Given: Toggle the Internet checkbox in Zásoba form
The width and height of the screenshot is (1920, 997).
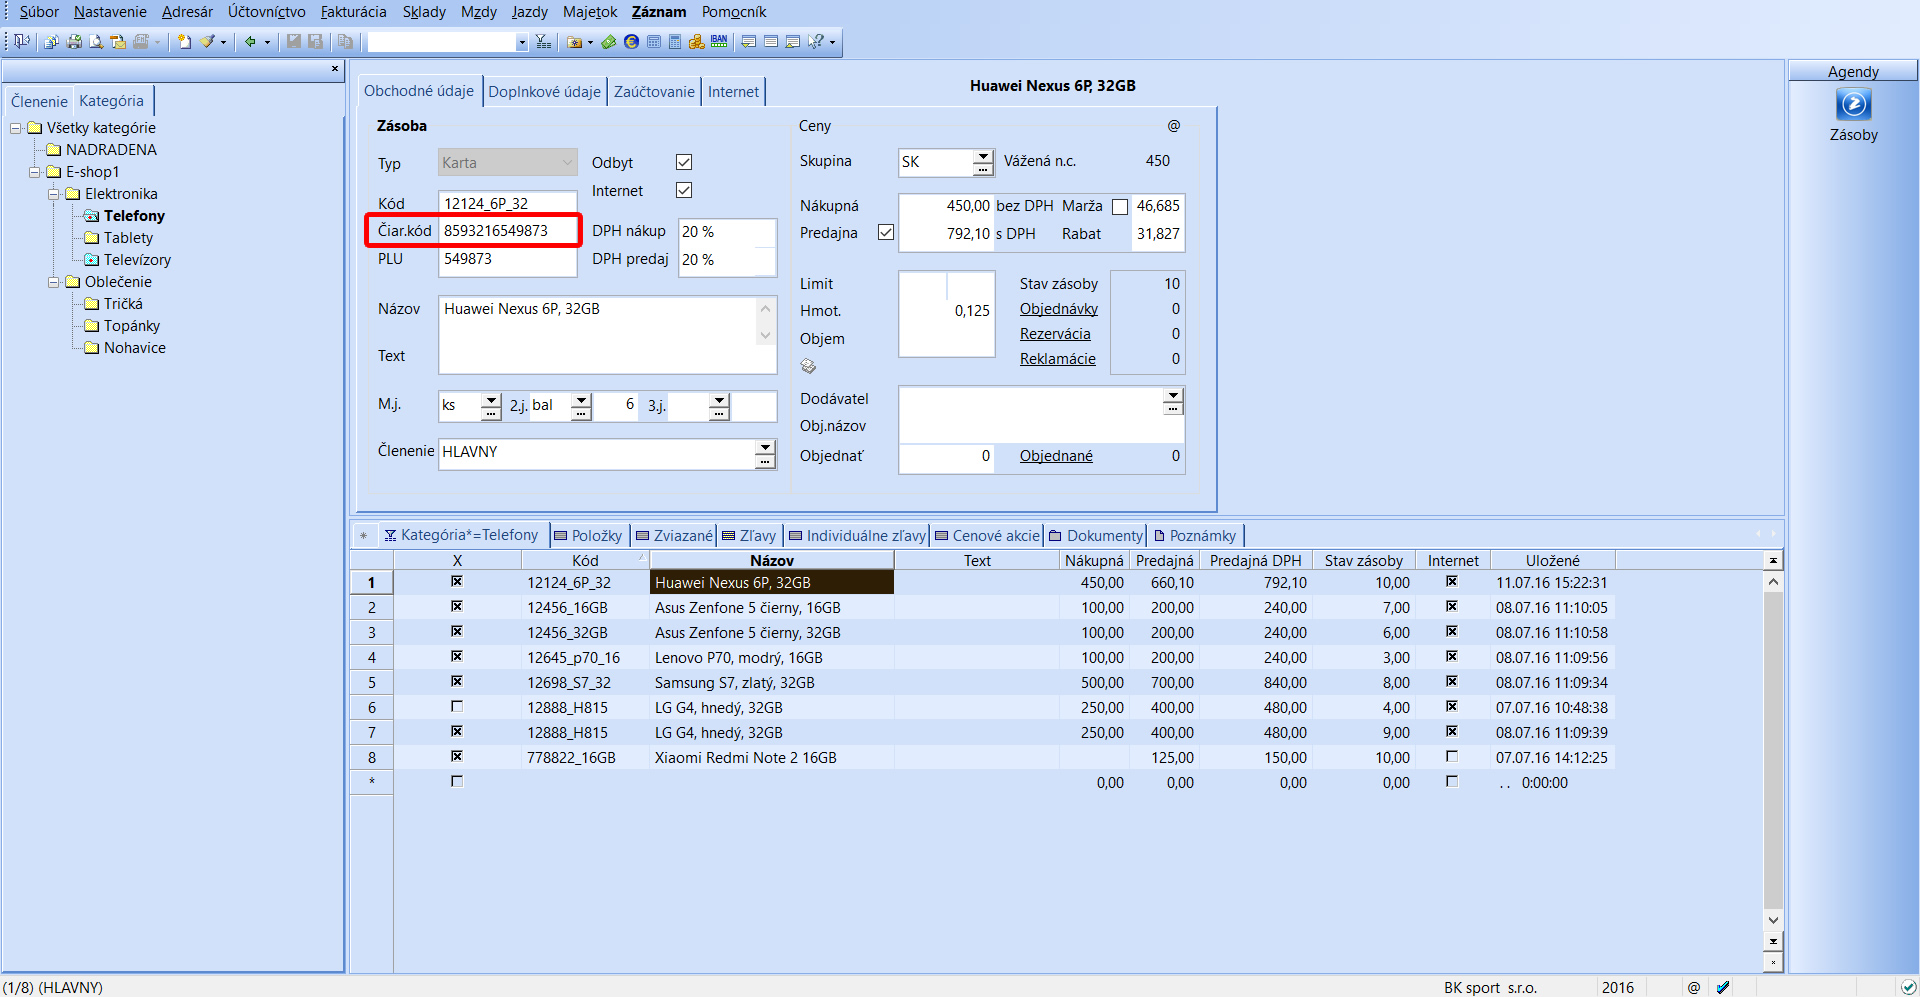Looking at the screenshot, I should pos(684,190).
